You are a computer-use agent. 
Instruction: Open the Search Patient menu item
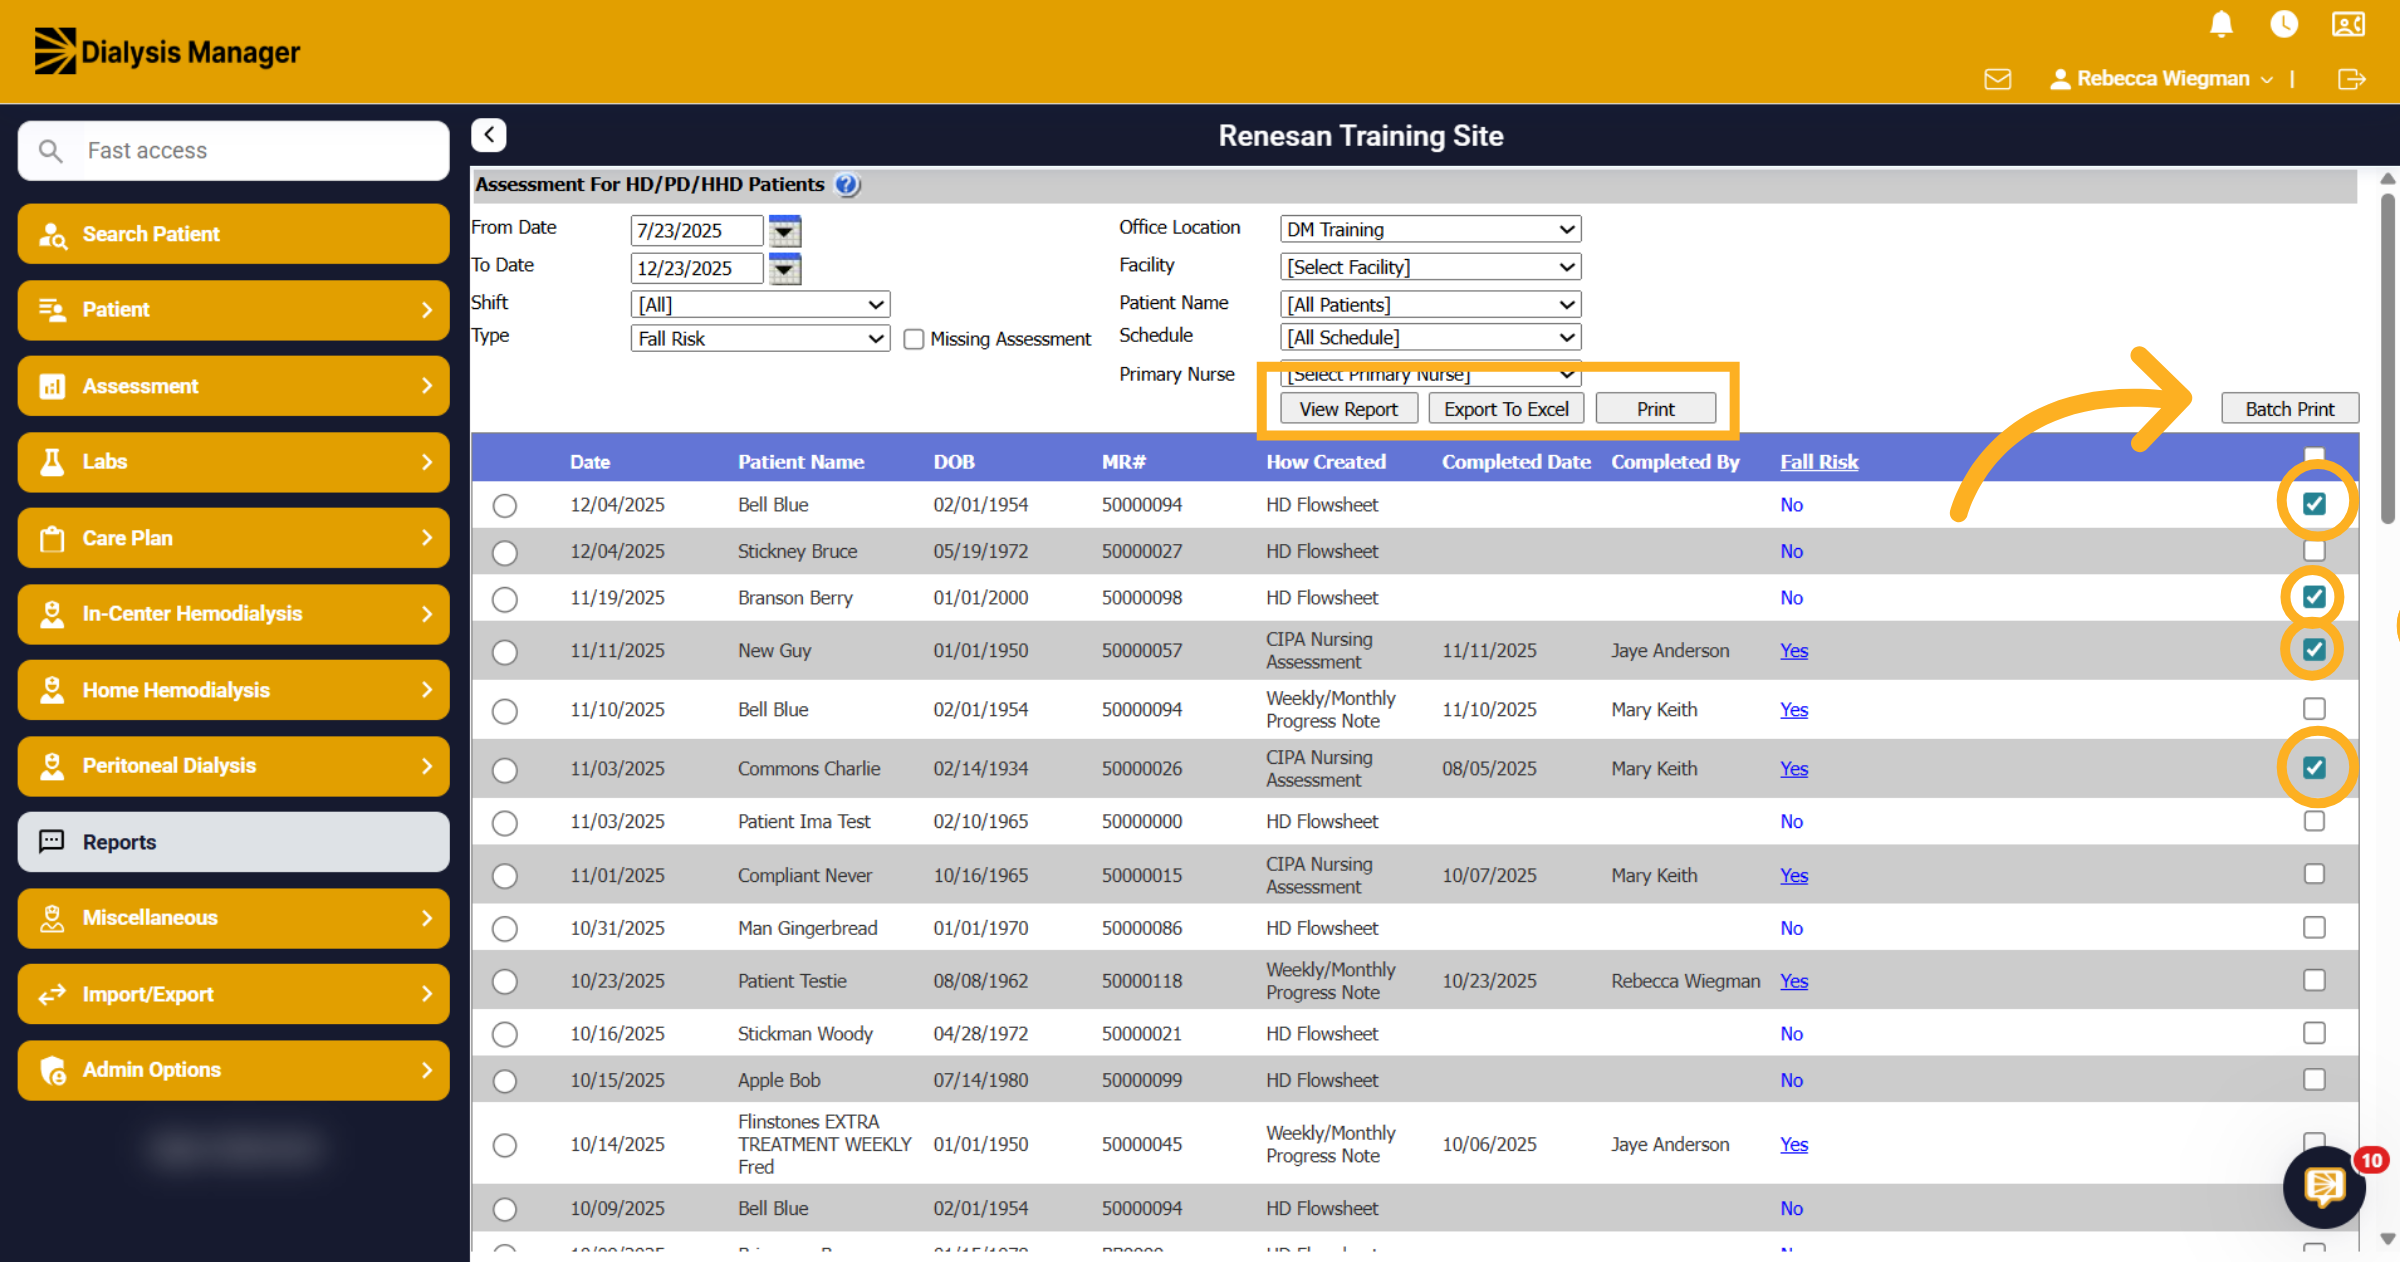point(233,234)
